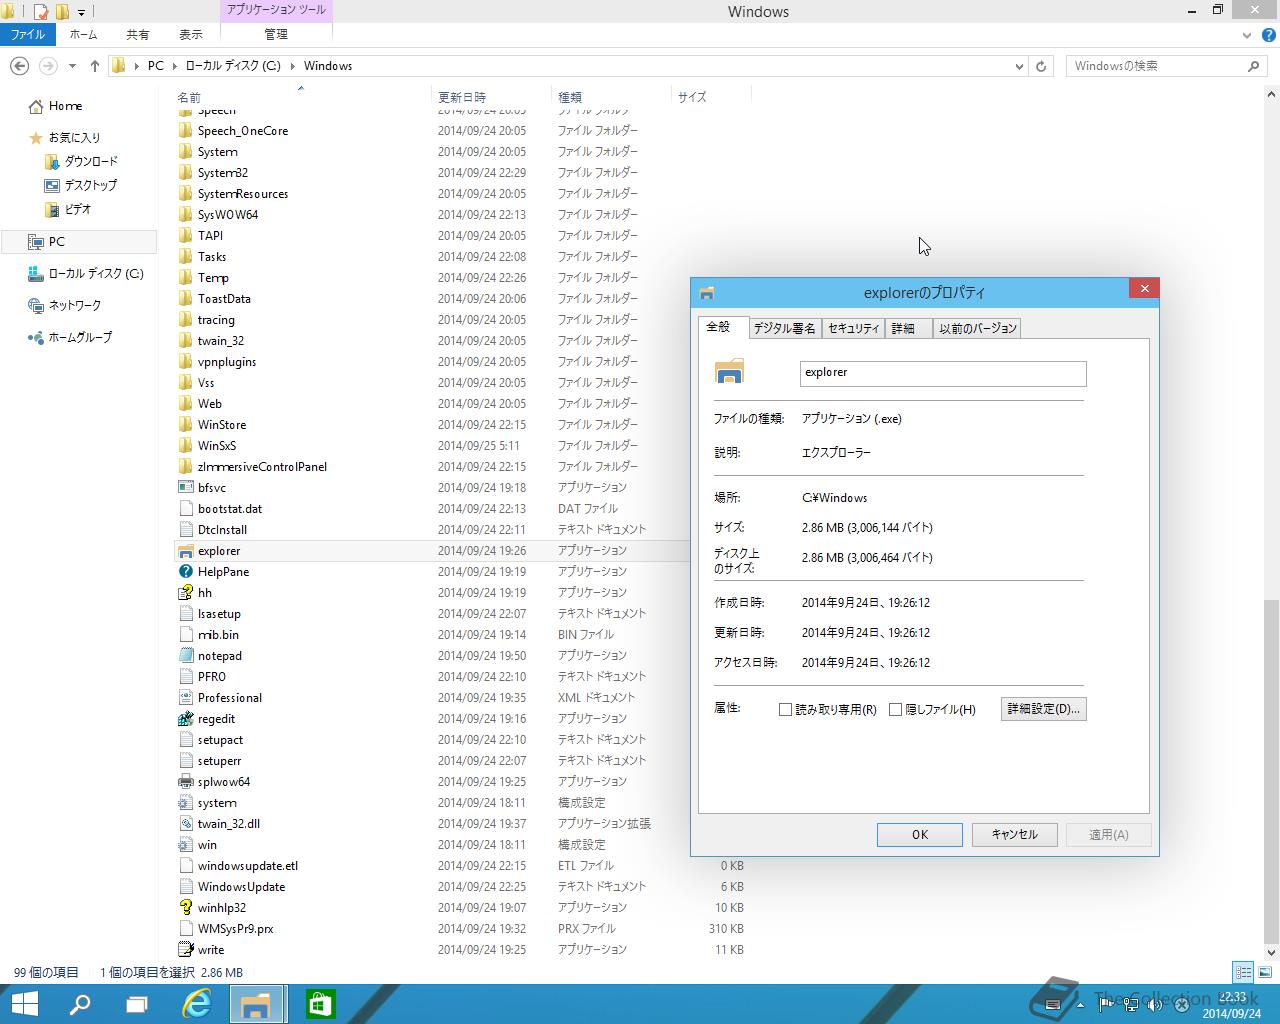The width and height of the screenshot is (1280, 1024).
Task: Click the Back navigation arrow
Action: click(x=18, y=66)
